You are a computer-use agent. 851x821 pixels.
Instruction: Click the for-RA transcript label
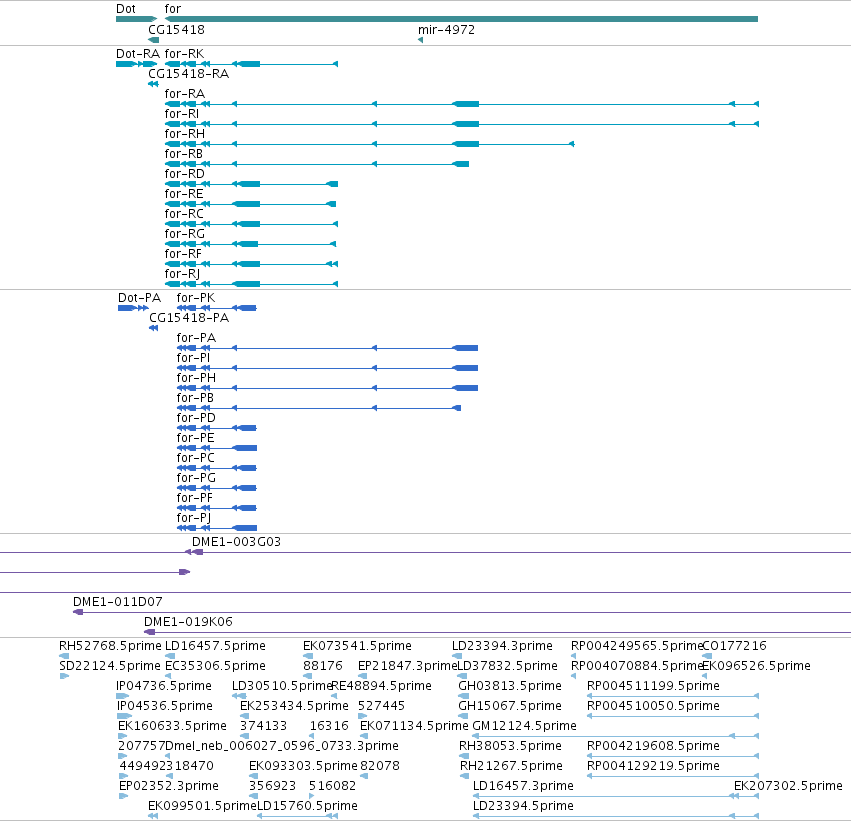tap(185, 94)
